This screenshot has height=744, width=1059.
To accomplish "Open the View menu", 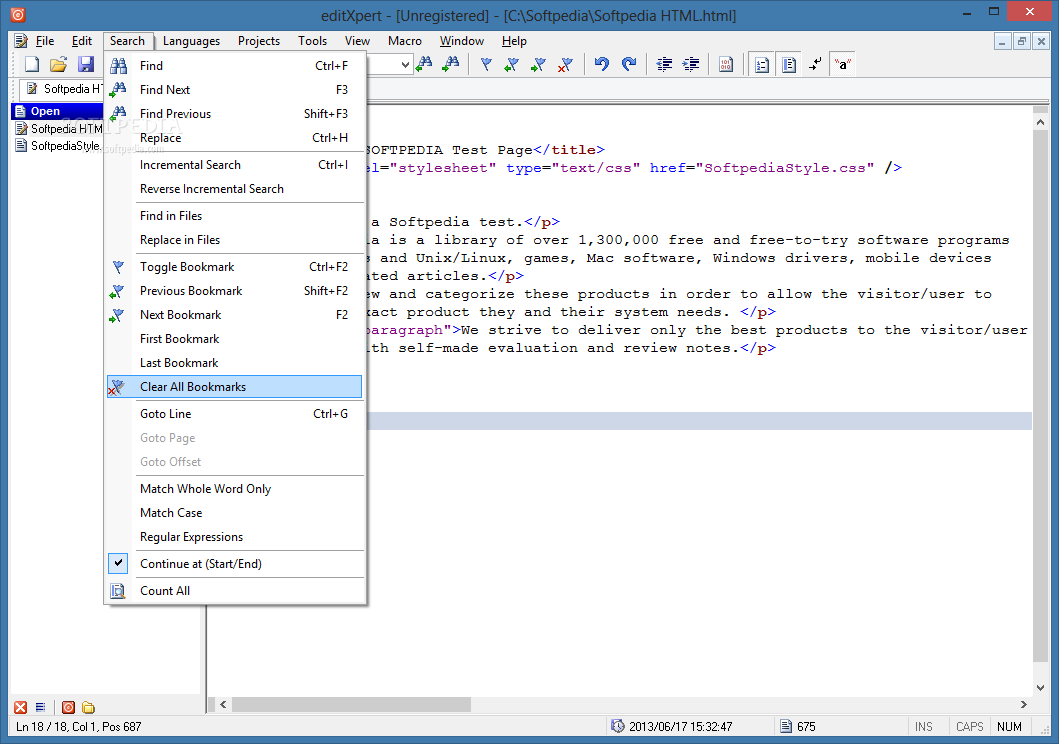I will 357,41.
